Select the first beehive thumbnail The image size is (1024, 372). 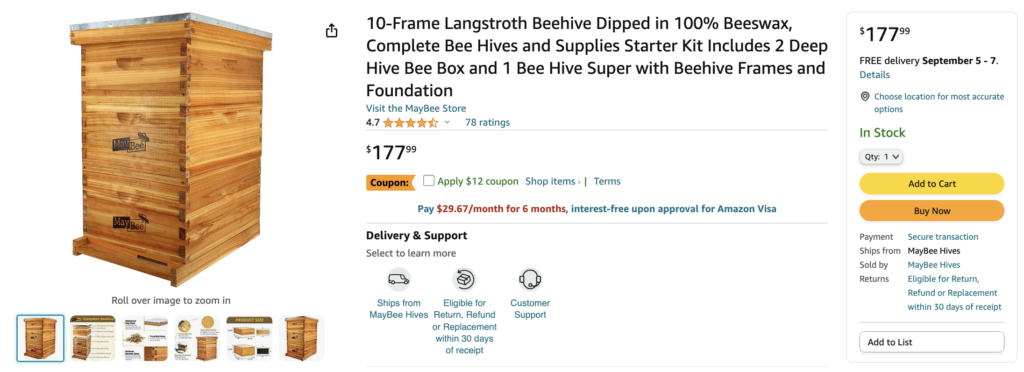(40, 338)
